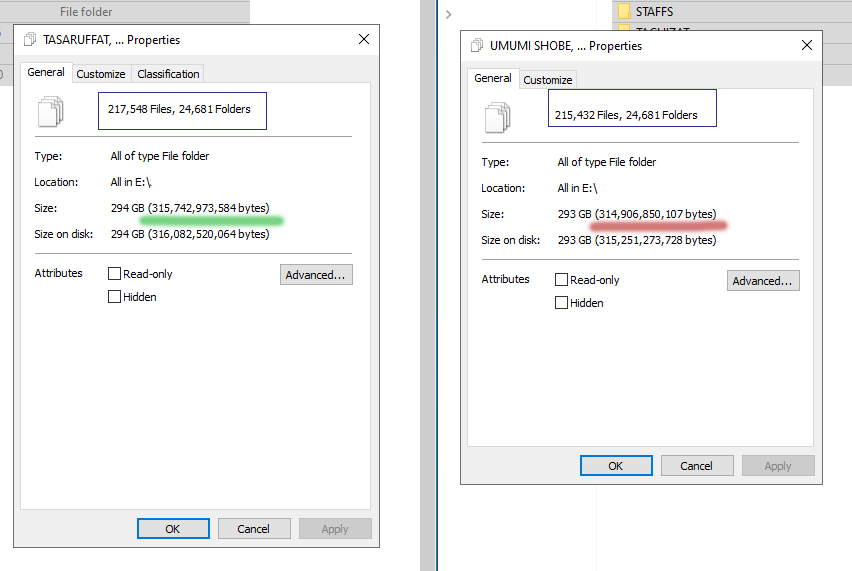
Task: Switch to Customize tab in UMUMI SHOBE Properties
Action: [548, 80]
